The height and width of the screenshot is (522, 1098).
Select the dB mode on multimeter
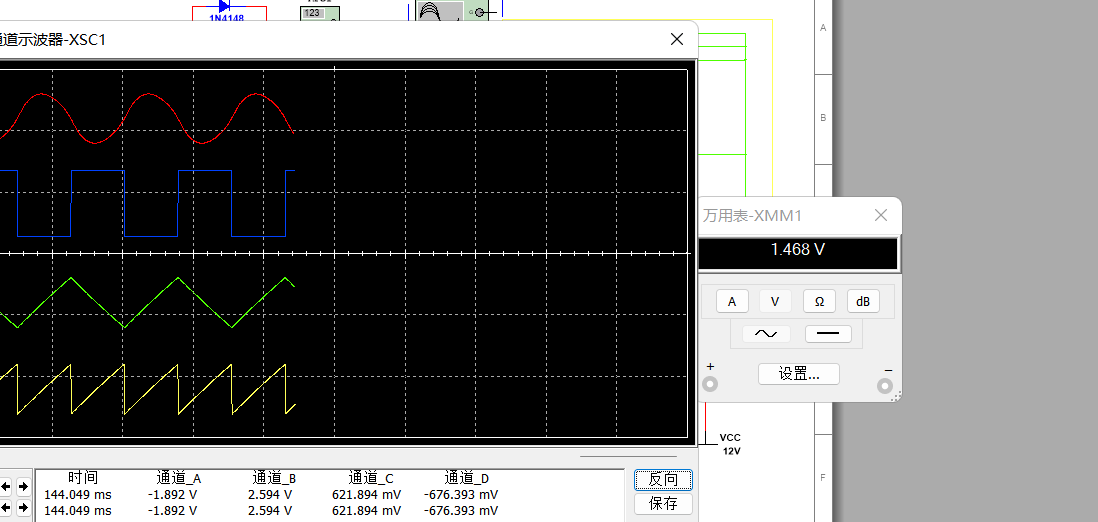863,301
